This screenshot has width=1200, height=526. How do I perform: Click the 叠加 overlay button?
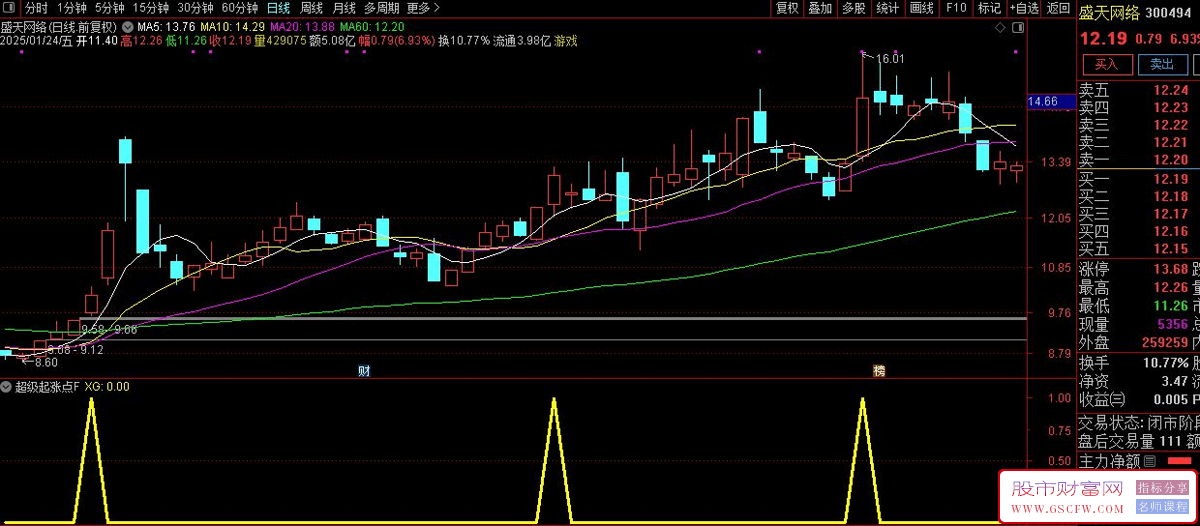coord(820,8)
